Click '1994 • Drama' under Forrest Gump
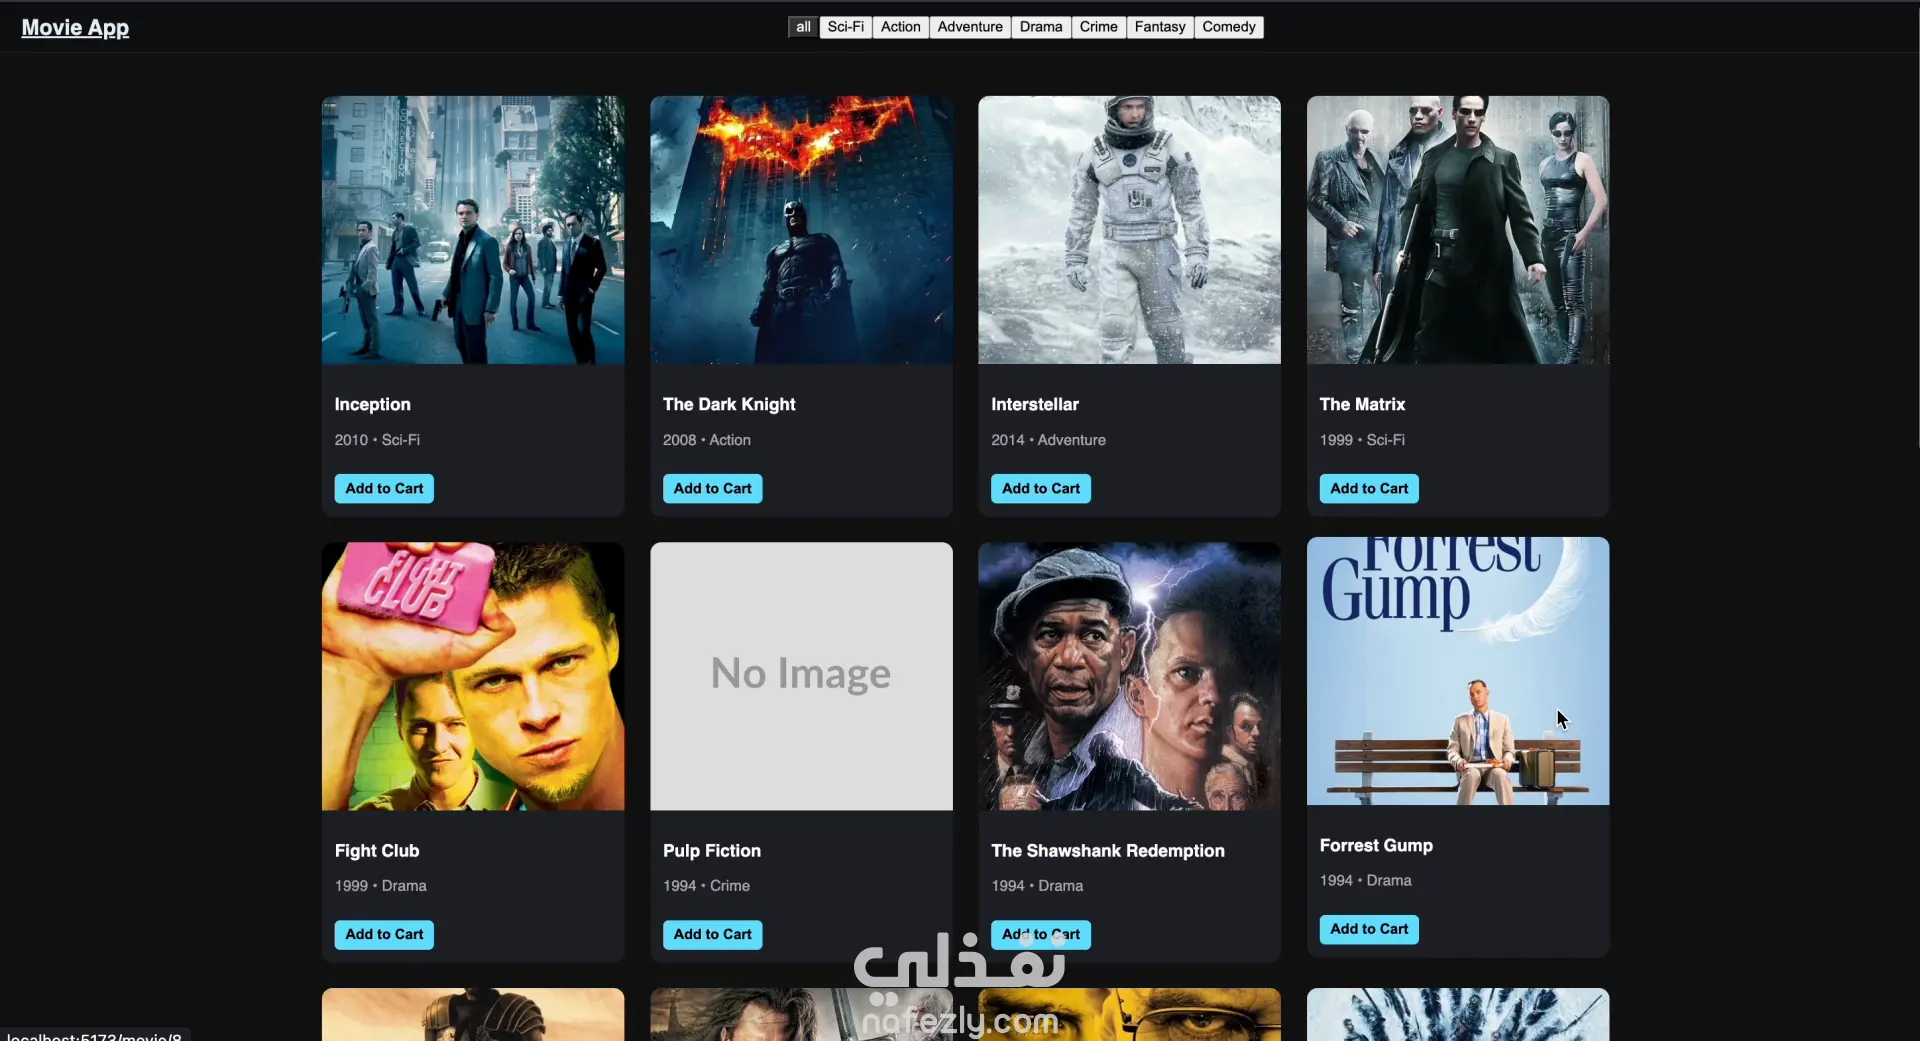 click(x=1366, y=881)
